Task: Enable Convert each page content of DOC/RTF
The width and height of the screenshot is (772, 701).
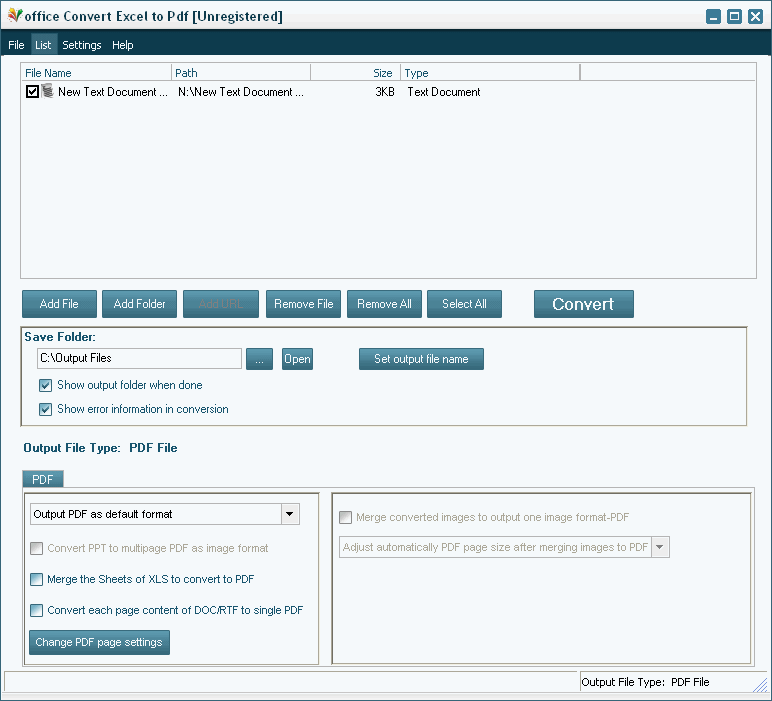Action: 37,610
